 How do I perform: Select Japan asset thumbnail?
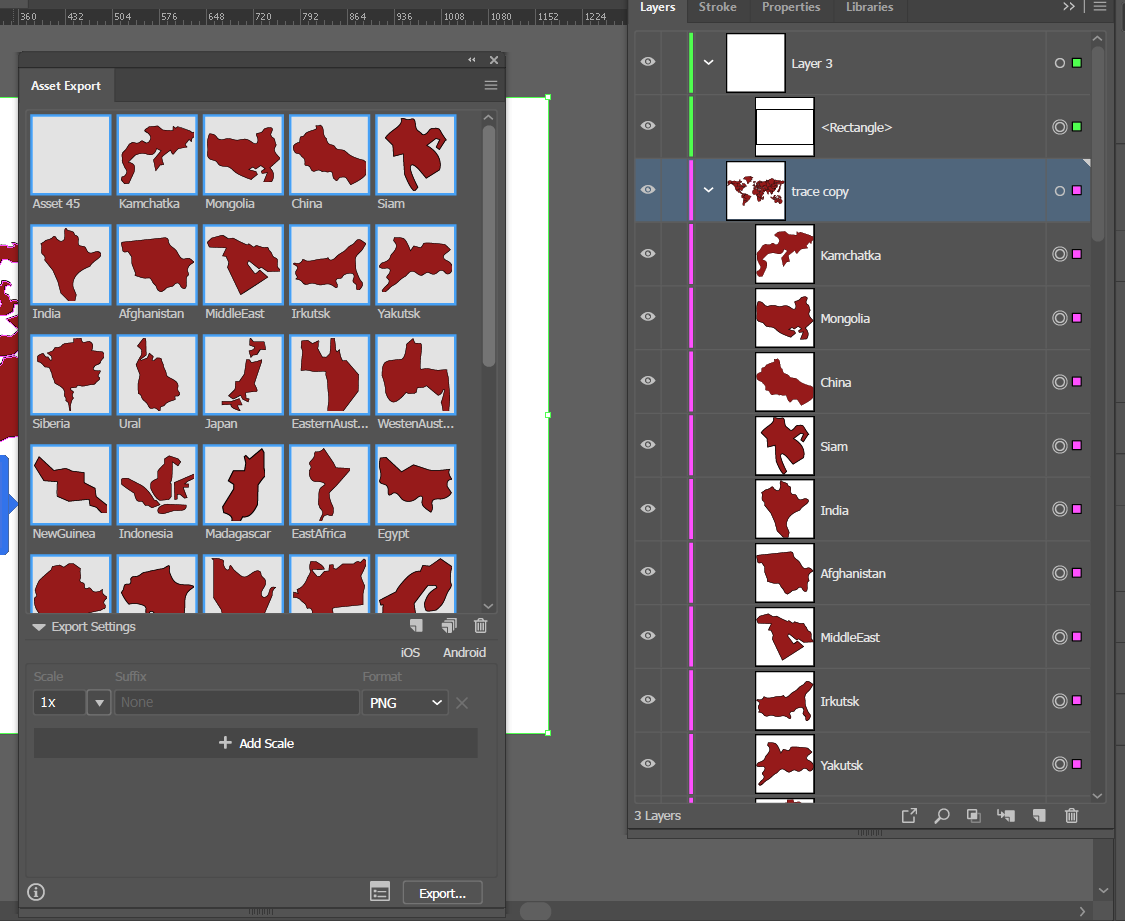(x=243, y=375)
